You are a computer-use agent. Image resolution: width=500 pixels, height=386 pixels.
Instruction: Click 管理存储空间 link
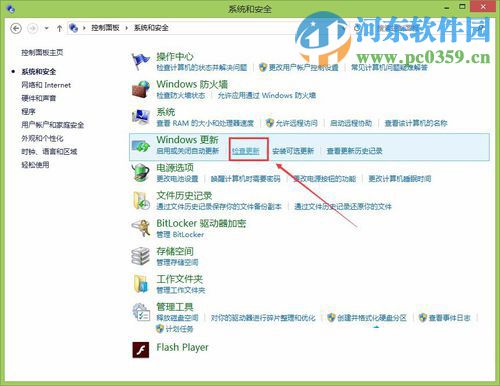point(177,262)
